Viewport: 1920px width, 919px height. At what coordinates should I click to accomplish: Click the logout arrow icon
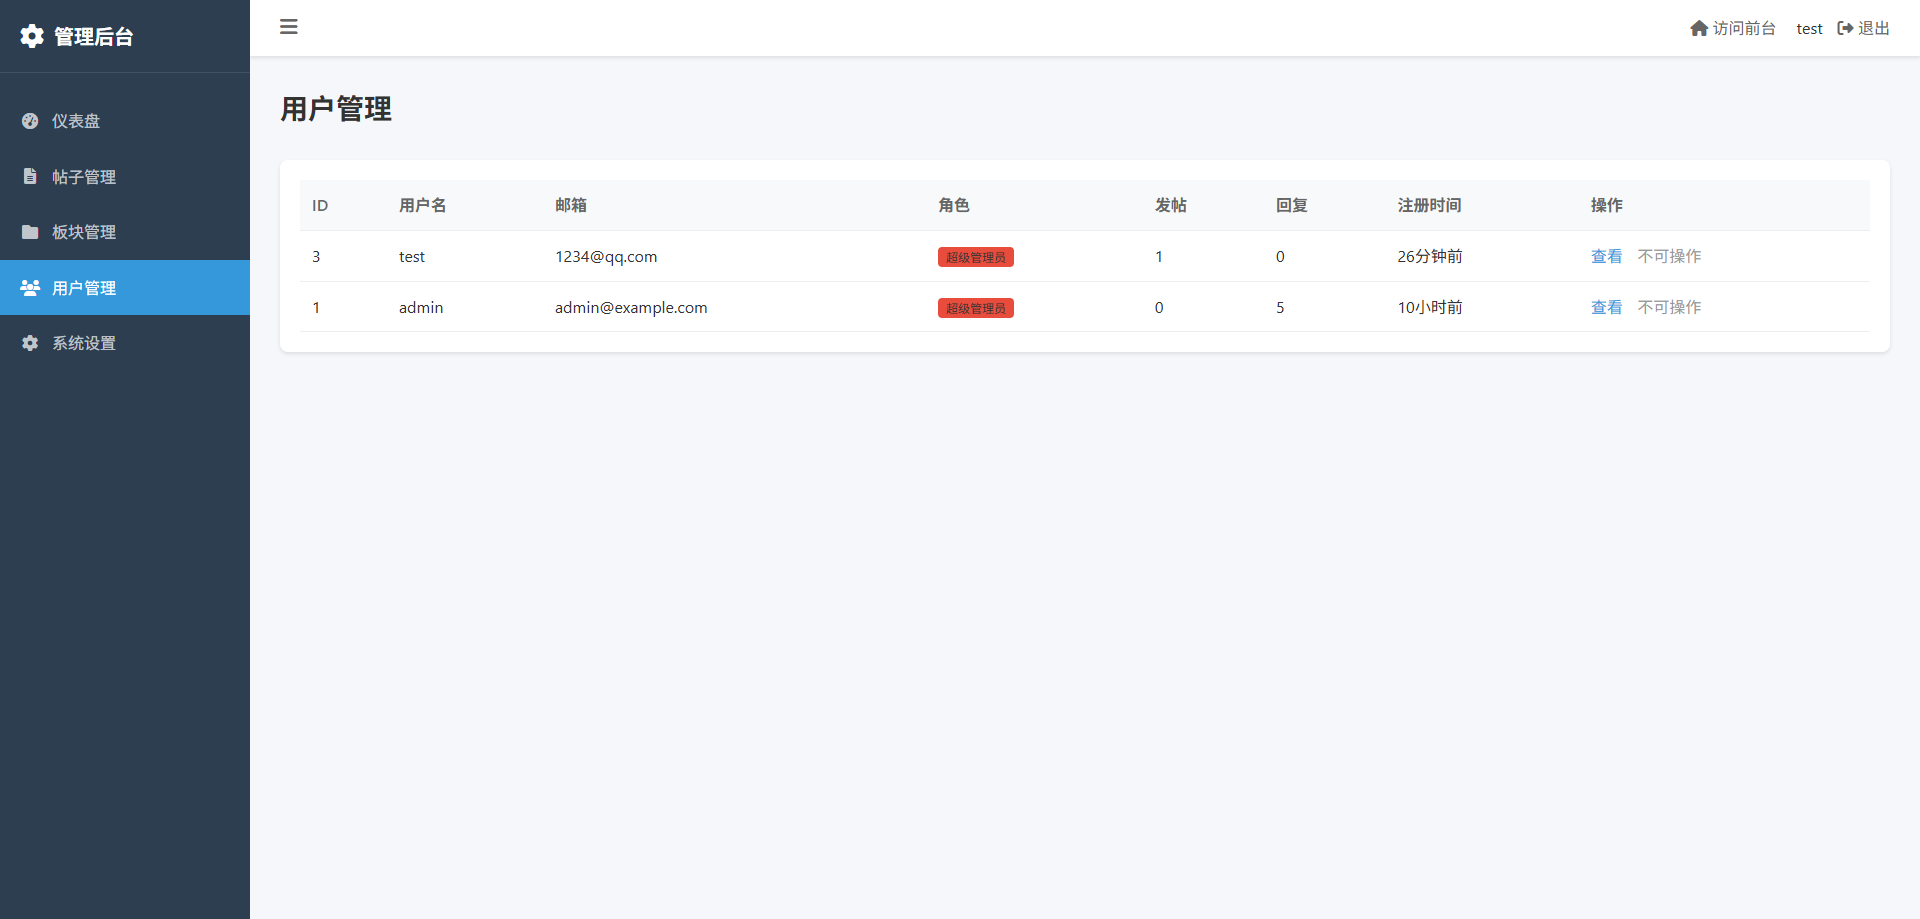(x=1845, y=28)
